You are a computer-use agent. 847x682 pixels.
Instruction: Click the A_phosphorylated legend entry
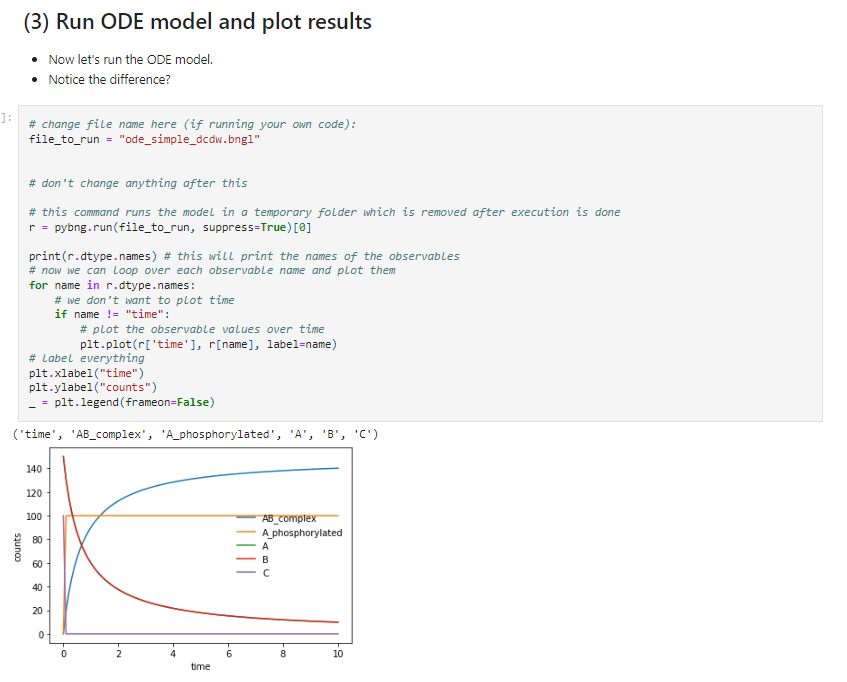pos(301,533)
